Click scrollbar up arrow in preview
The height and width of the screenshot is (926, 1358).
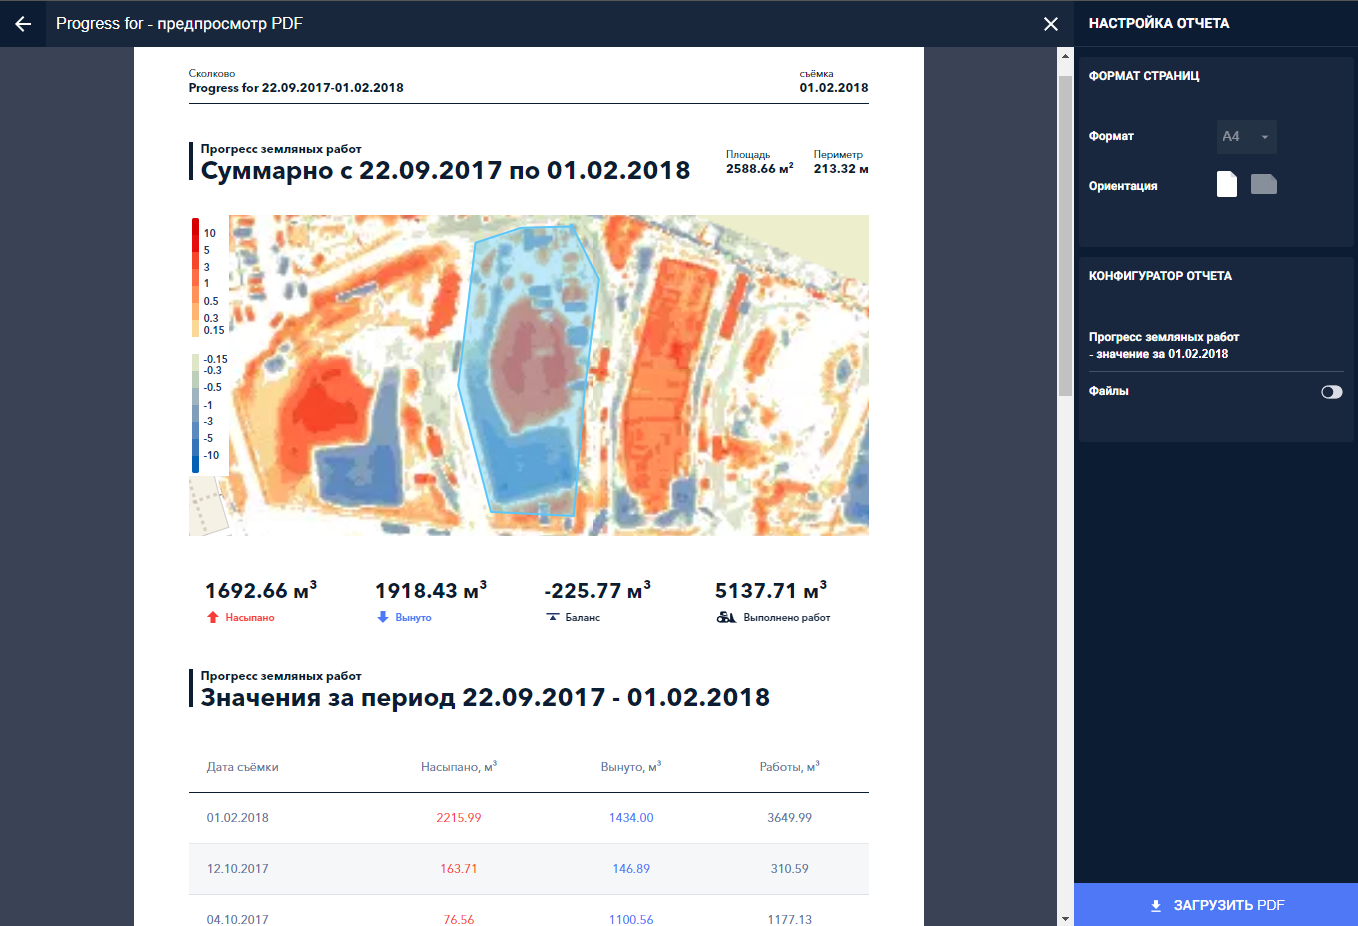(x=1065, y=56)
